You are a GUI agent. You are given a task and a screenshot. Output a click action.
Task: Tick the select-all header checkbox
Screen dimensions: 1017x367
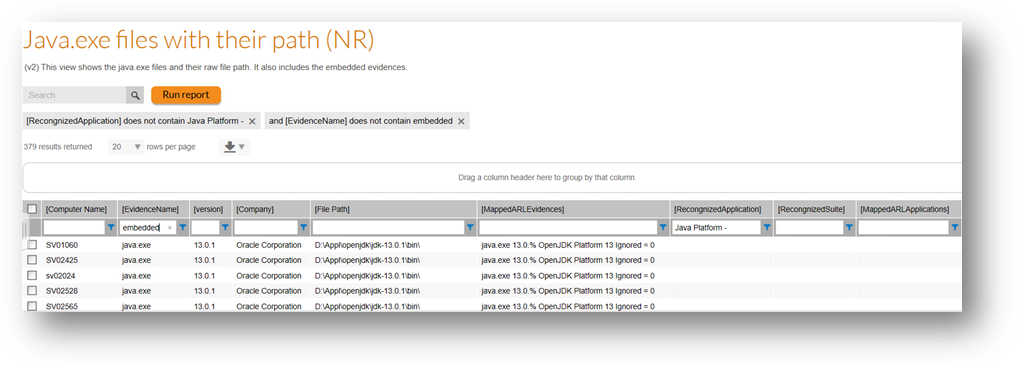point(32,209)
